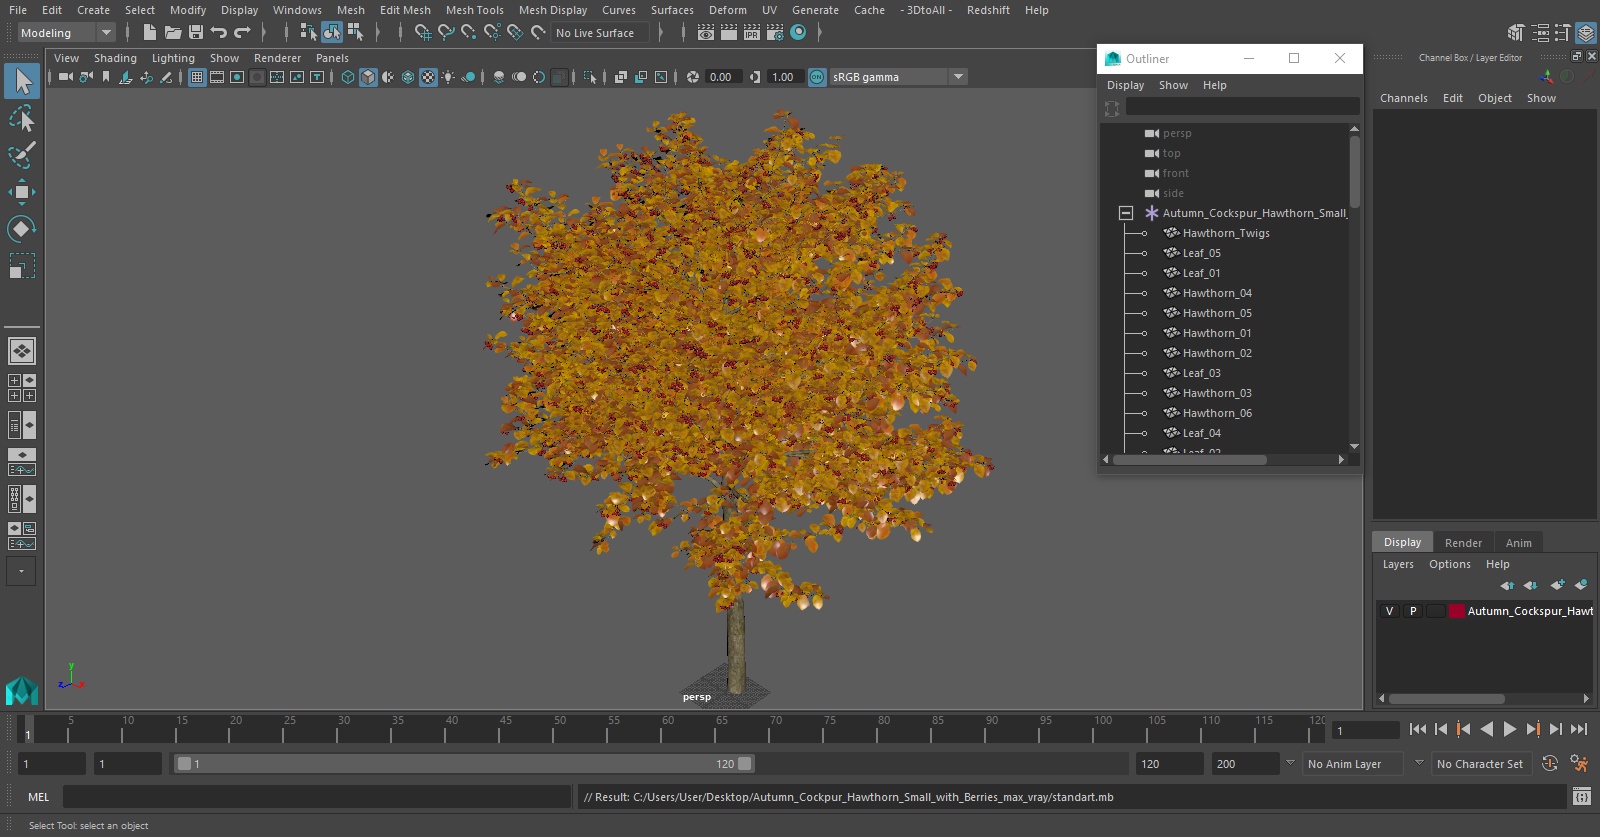Go to the end of playback range
Image resolution: width=1600 pixels, height=837 pixels.
pyautogui.click(x=1579, y=729)
